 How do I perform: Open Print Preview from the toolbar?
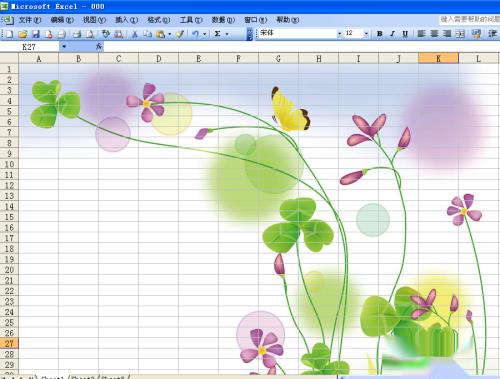(90, 34)
